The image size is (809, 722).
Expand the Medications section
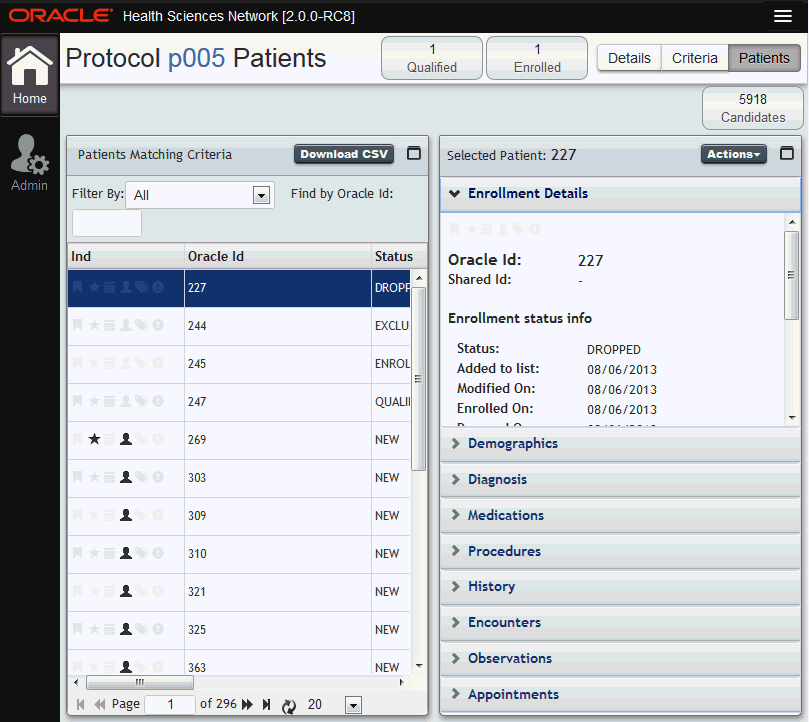click(620, 516)
